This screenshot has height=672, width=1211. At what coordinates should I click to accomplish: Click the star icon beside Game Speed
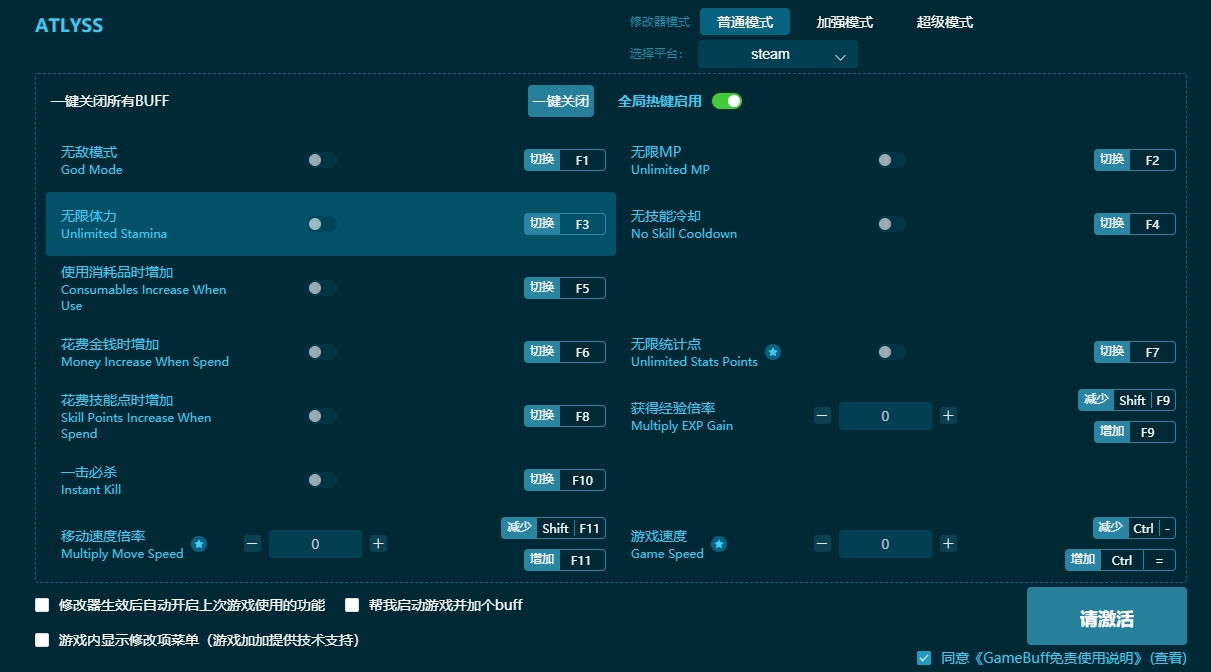(721, 546)
